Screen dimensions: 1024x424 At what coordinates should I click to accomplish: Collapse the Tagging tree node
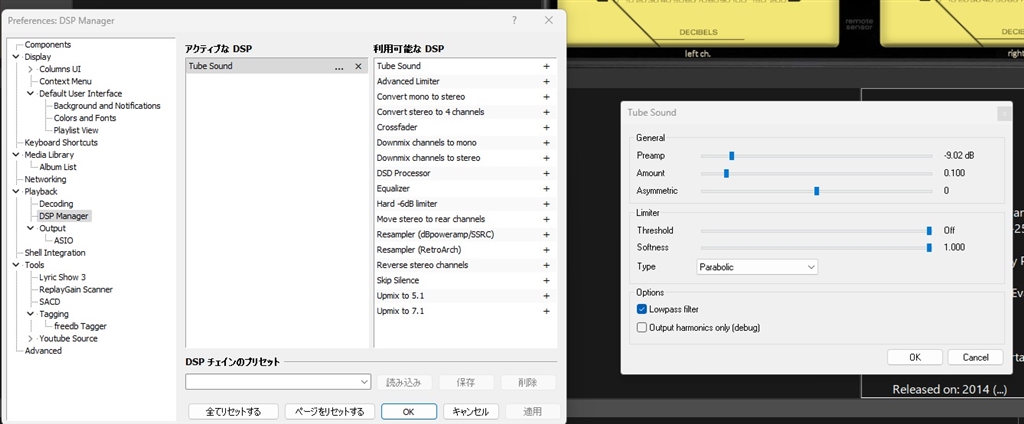(30, 314)
